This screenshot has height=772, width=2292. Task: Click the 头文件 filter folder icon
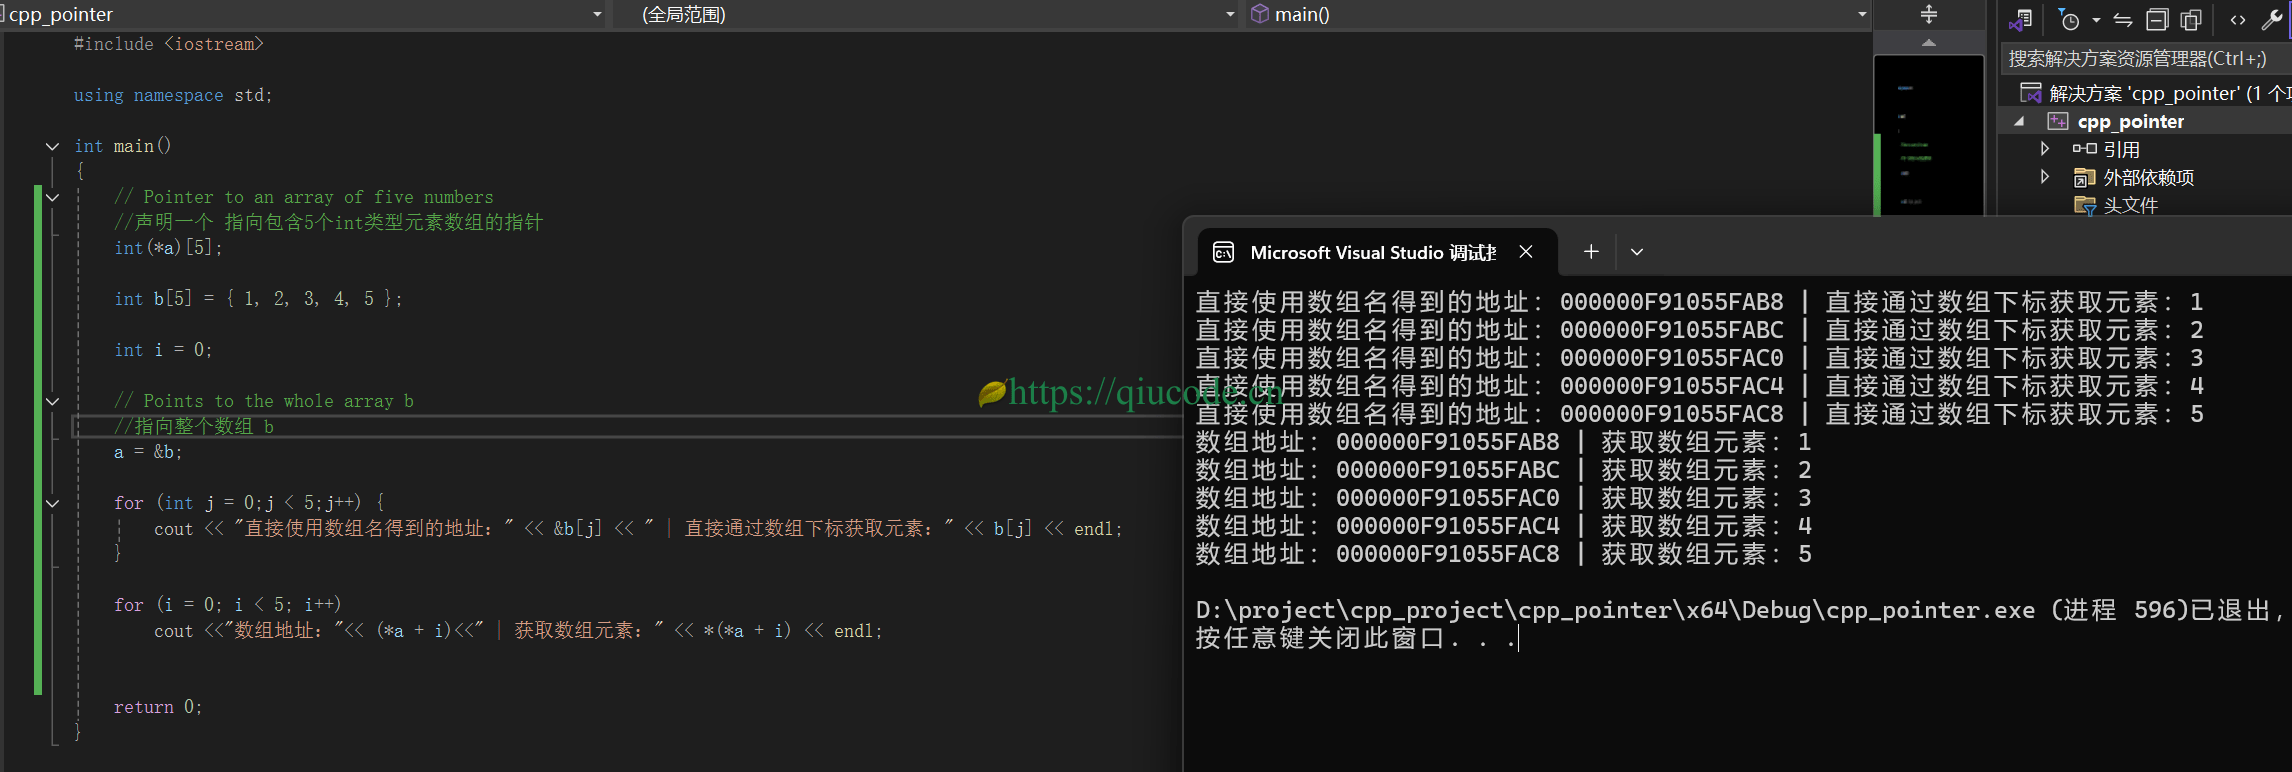[2084, 205]
